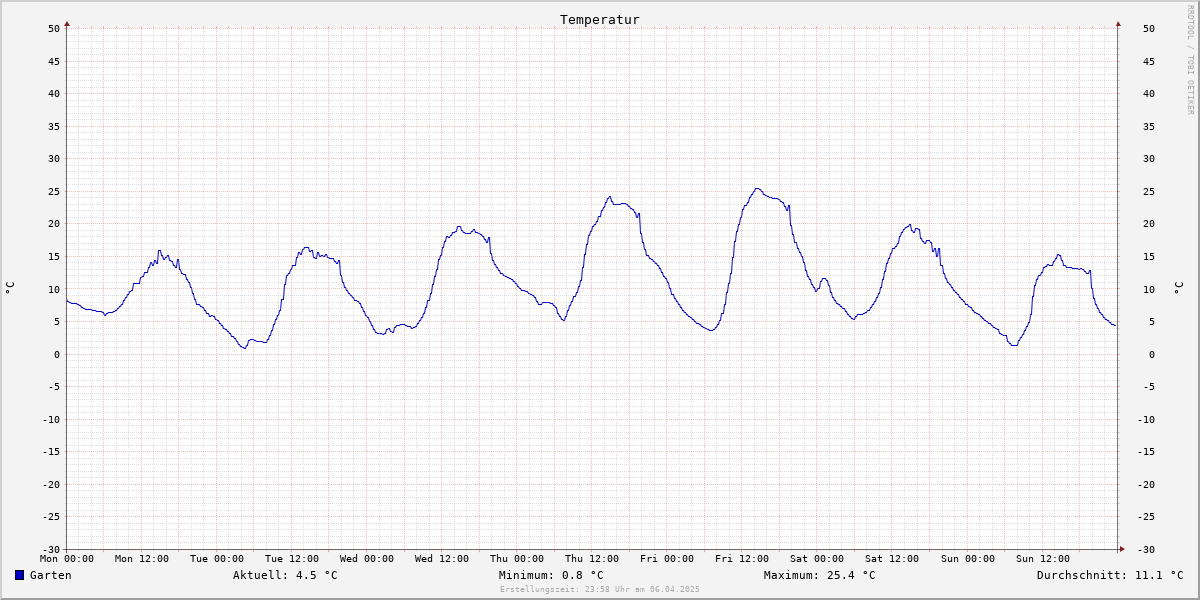
Task: Click the 'Maximum: 25.4 °C' value
Action: click(x=820, y=575)
